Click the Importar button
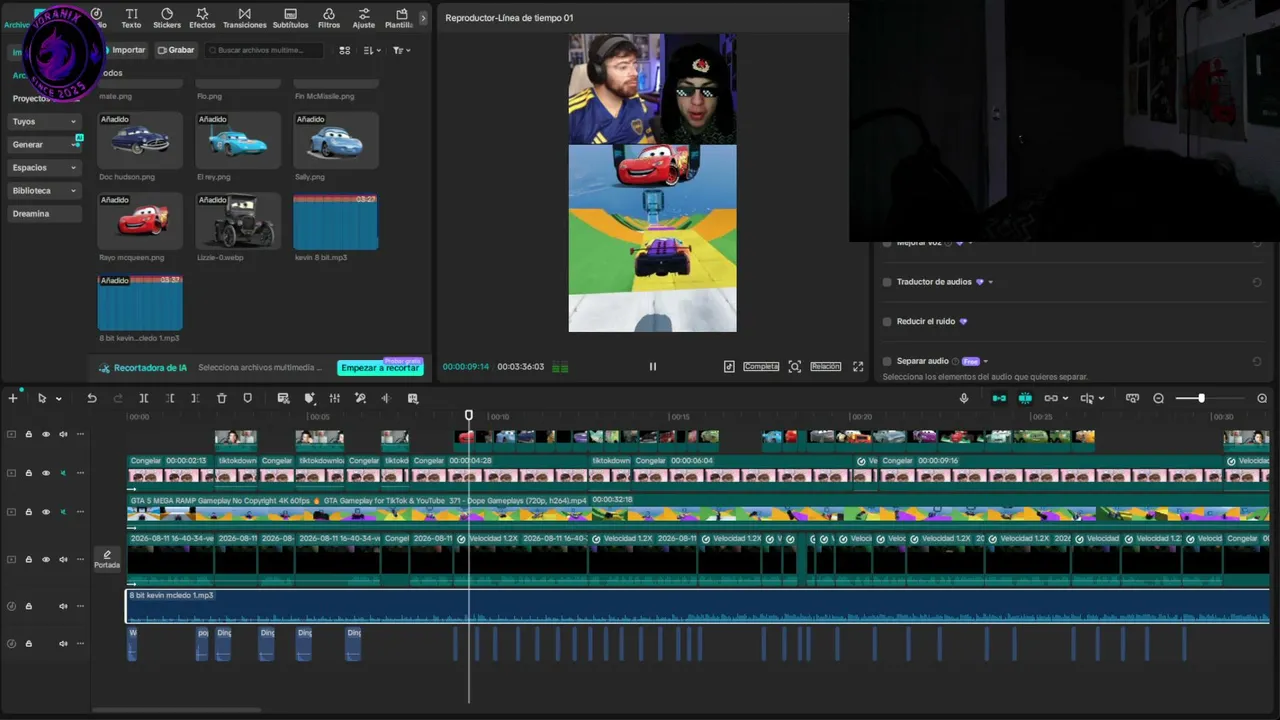1280x720 pixels. coord(123,50)
